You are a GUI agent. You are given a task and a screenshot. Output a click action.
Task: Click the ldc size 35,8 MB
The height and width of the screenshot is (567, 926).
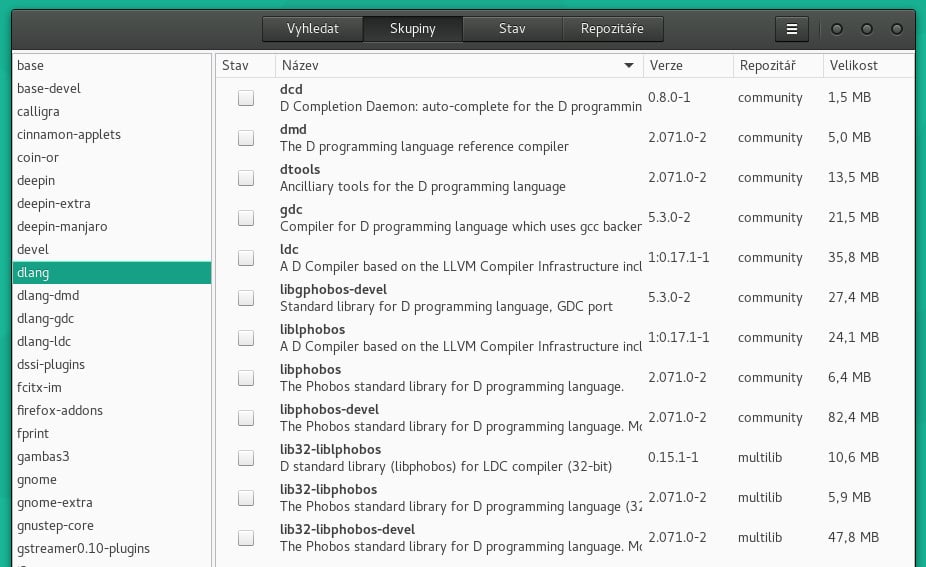coord(853,258)
